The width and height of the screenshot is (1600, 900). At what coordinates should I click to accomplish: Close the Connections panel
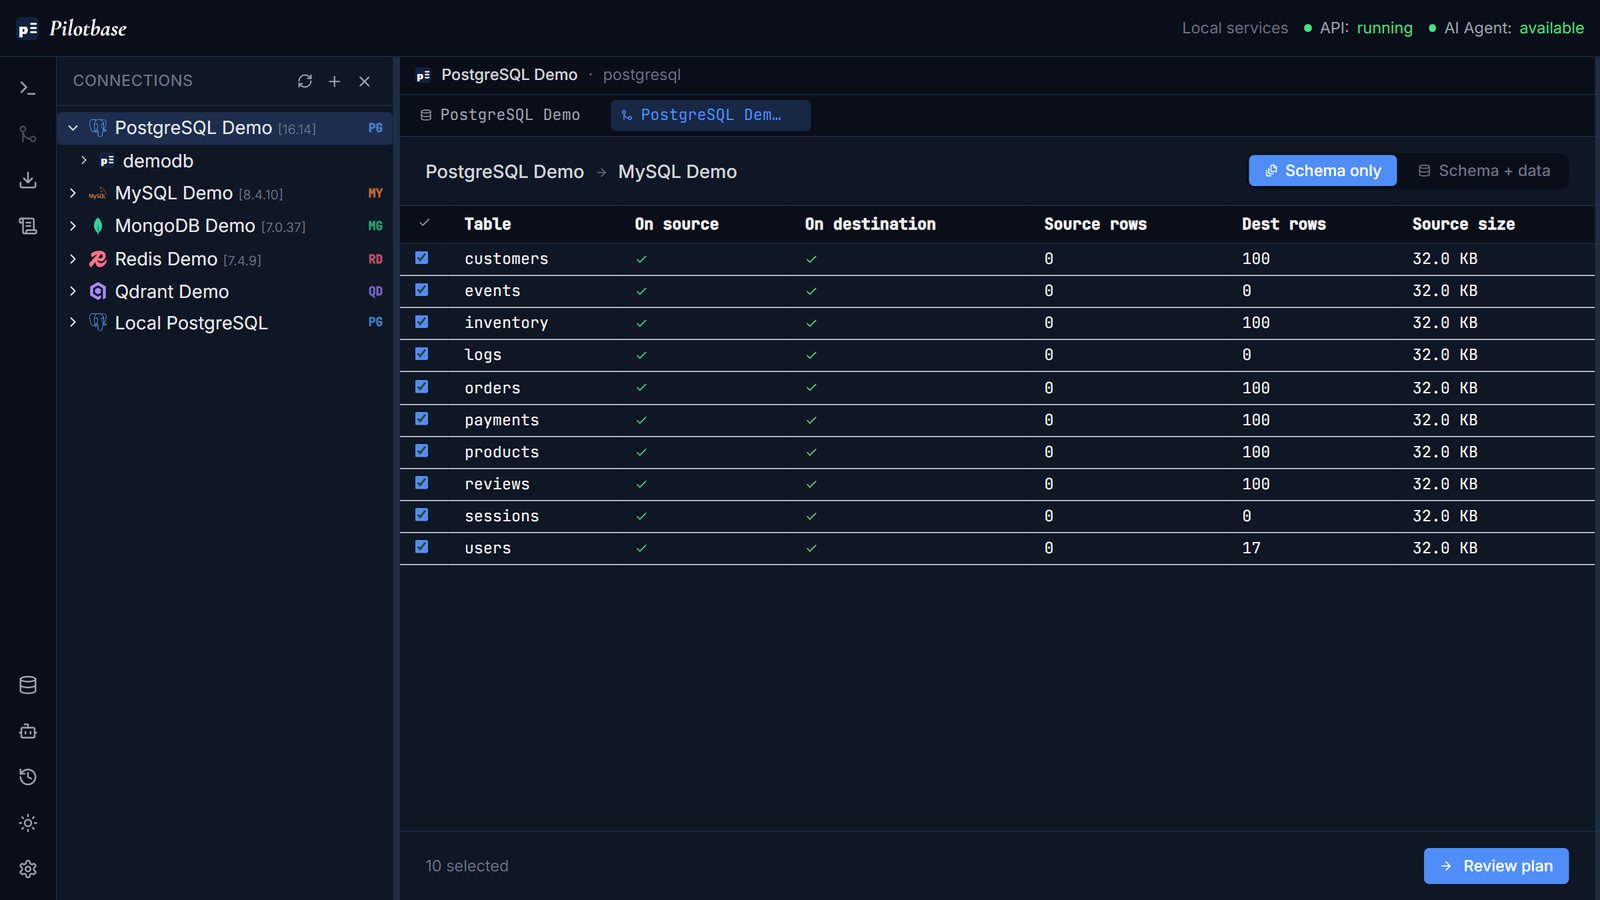pyautogui.click(x=365, y=81)
